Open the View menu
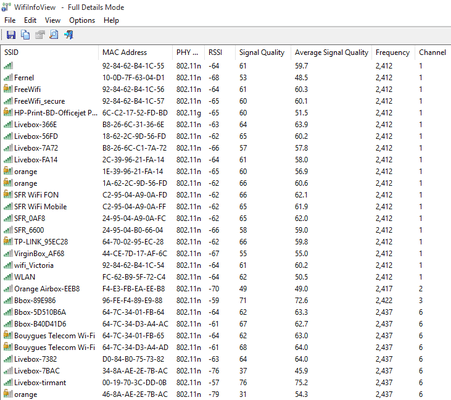 (53, 20)
